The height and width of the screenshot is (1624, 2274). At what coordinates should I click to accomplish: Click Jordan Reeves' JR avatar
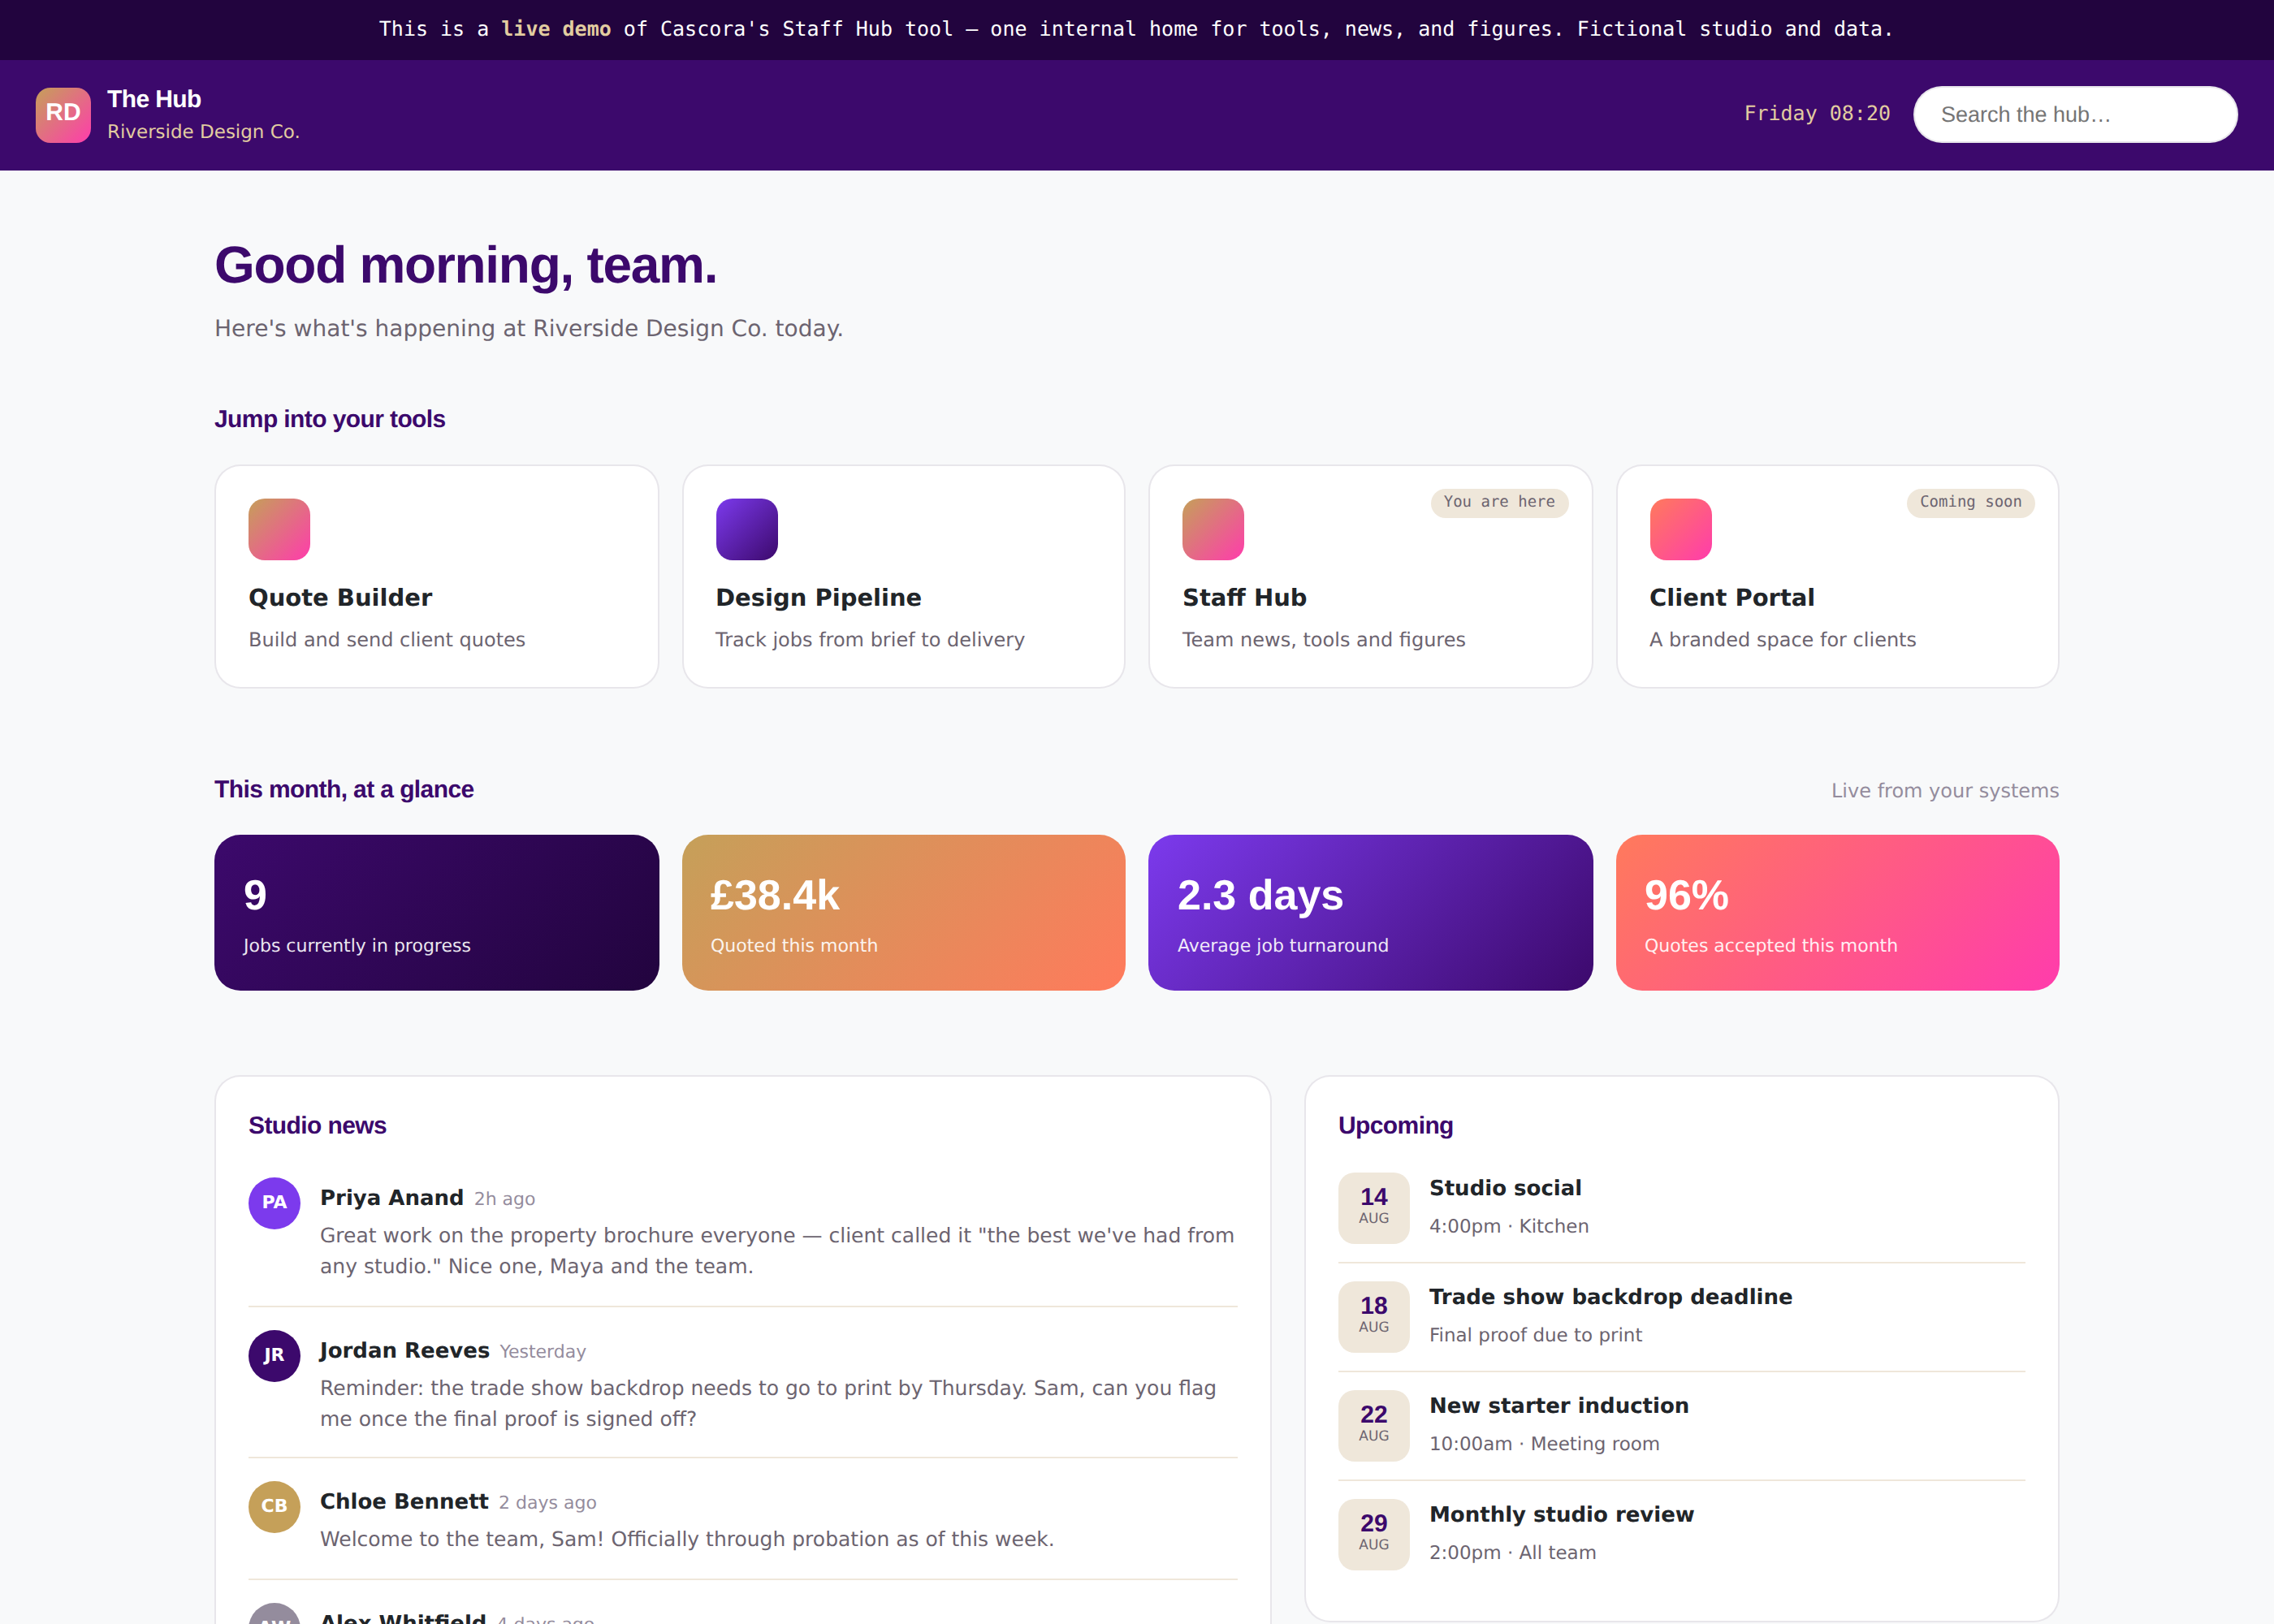click(274, 1355)
